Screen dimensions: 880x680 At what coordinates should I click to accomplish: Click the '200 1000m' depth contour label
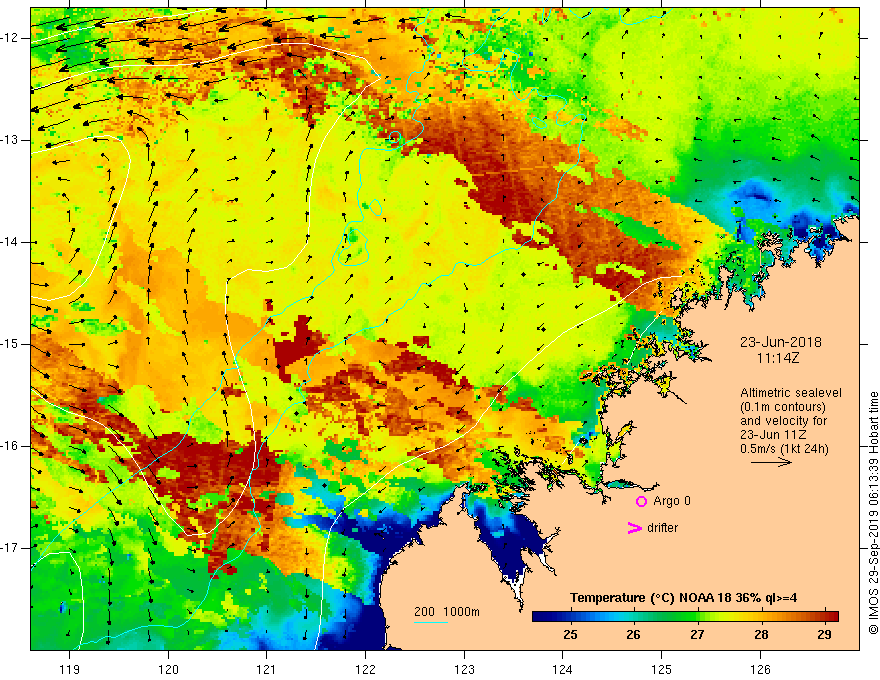[447, 612]
